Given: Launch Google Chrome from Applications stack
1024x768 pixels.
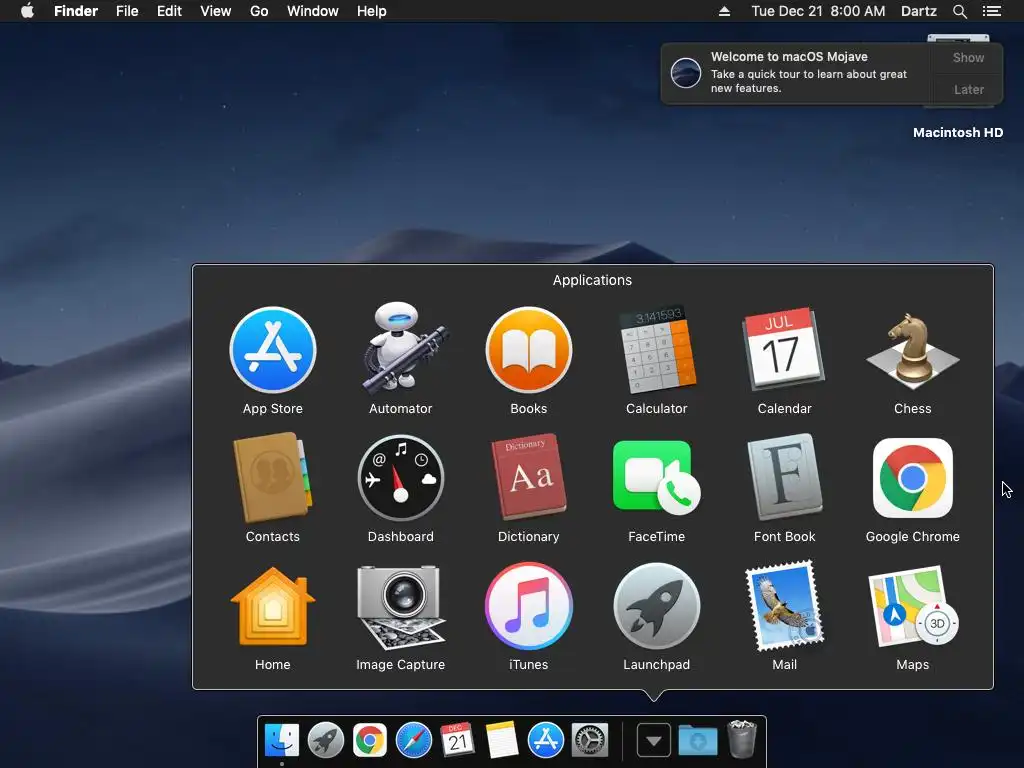Looking at the screenshot, I should (912, 478).
